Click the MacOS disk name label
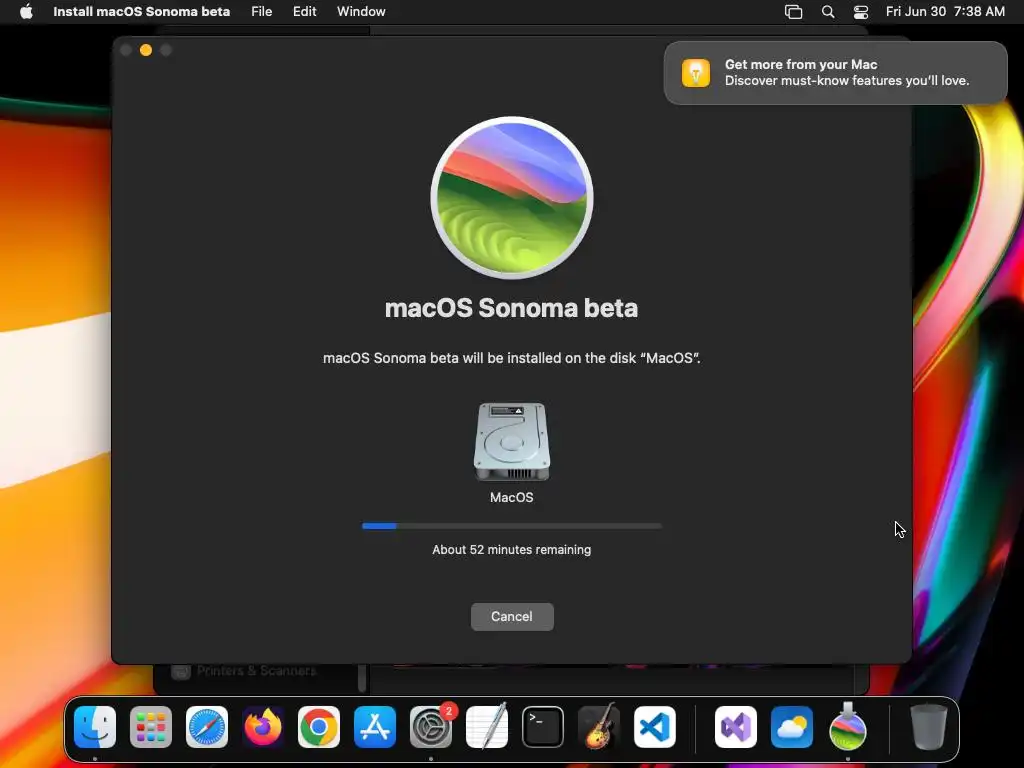The image size is (1024, 768). [511, 498]
